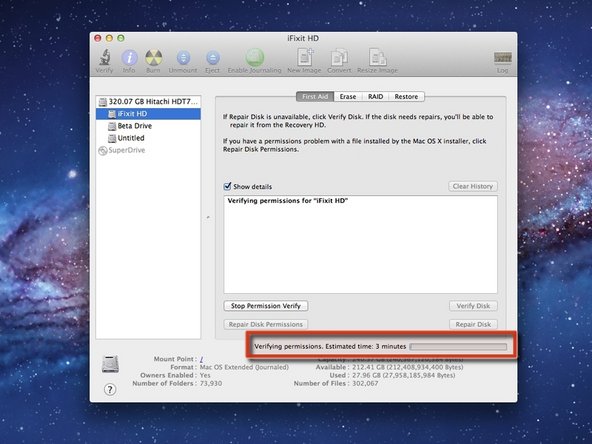Click the Number of Files value 302,067

point(365,383)
